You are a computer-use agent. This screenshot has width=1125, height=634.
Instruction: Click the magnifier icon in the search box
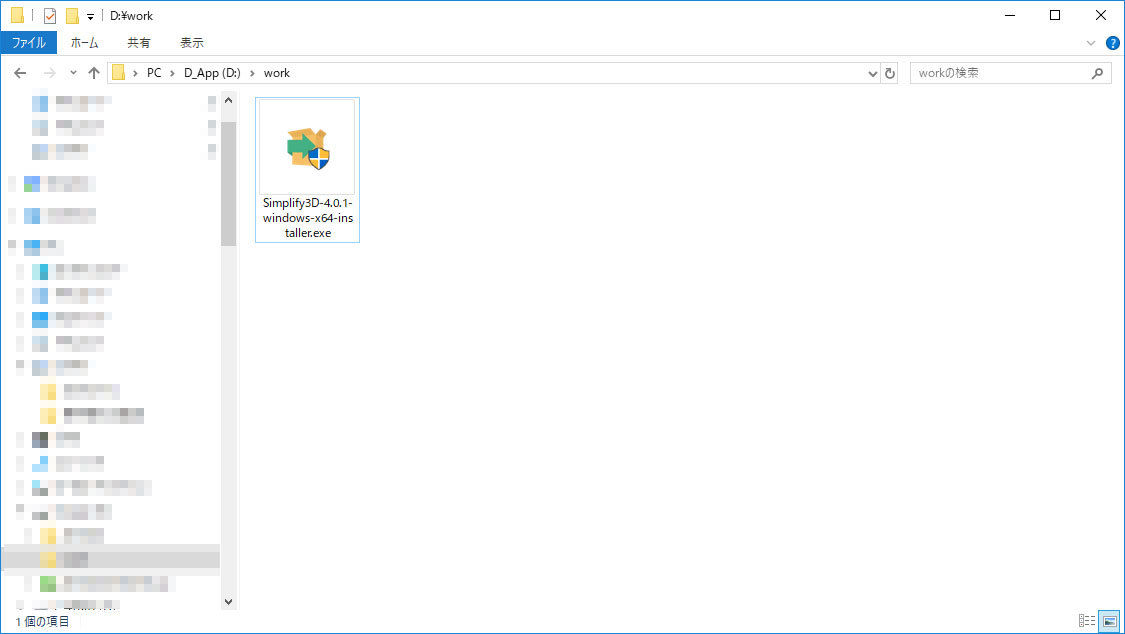point(1097,73)
